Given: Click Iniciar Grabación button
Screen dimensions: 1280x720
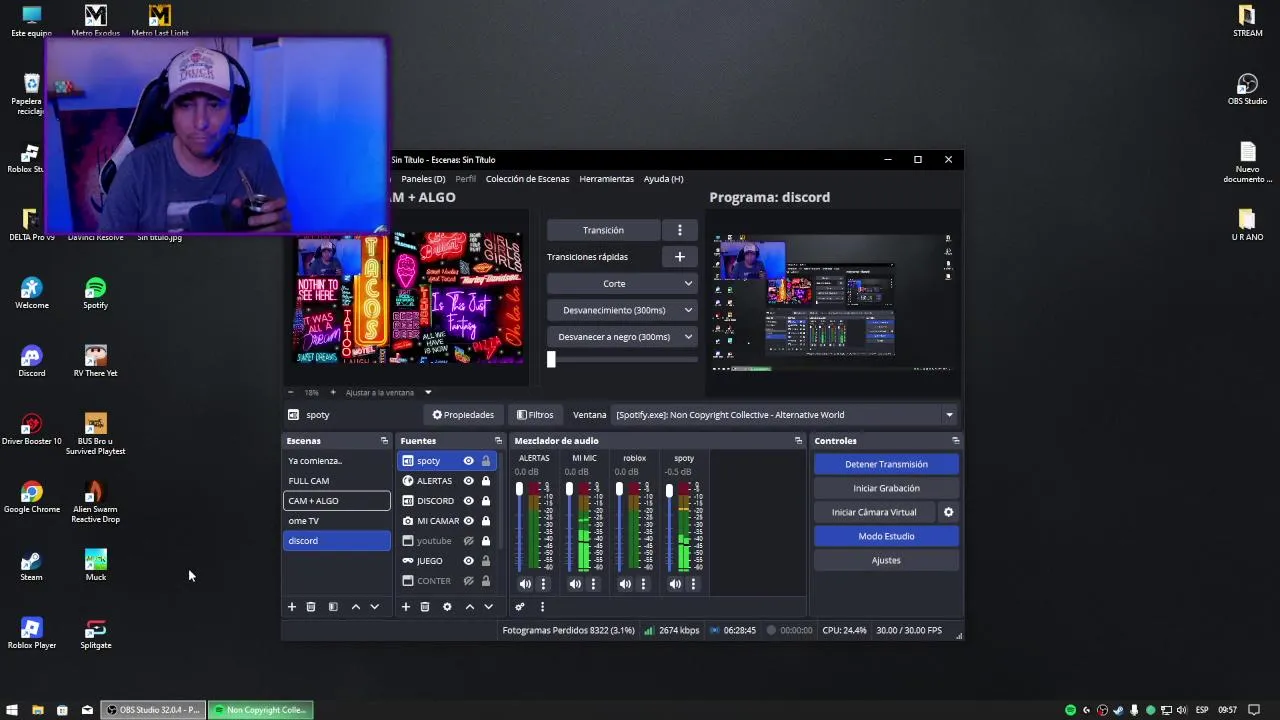Looking at the screenshot, I should [886, 488].
